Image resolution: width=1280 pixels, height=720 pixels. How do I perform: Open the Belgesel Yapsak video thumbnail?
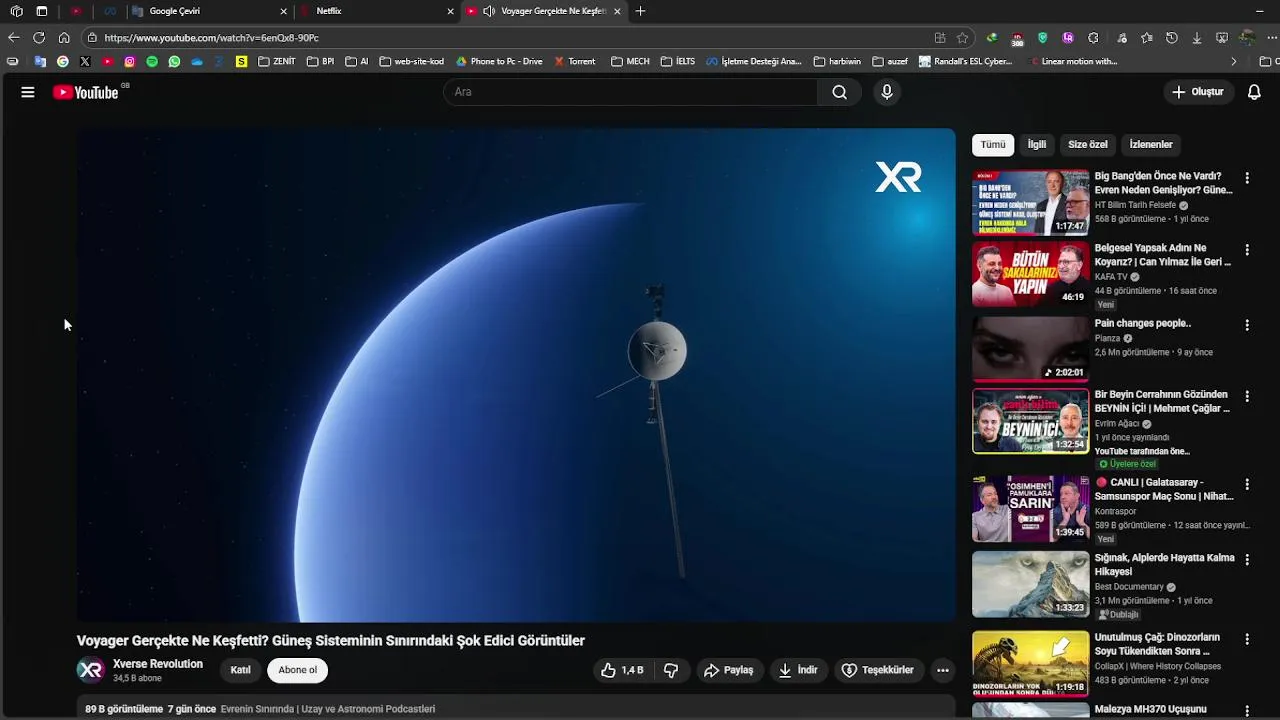pos(1031,274)
